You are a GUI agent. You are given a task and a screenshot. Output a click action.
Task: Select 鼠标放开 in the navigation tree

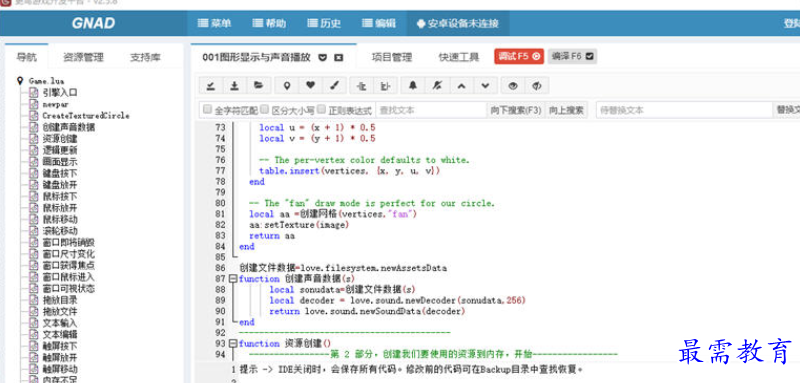pos(60,208)
